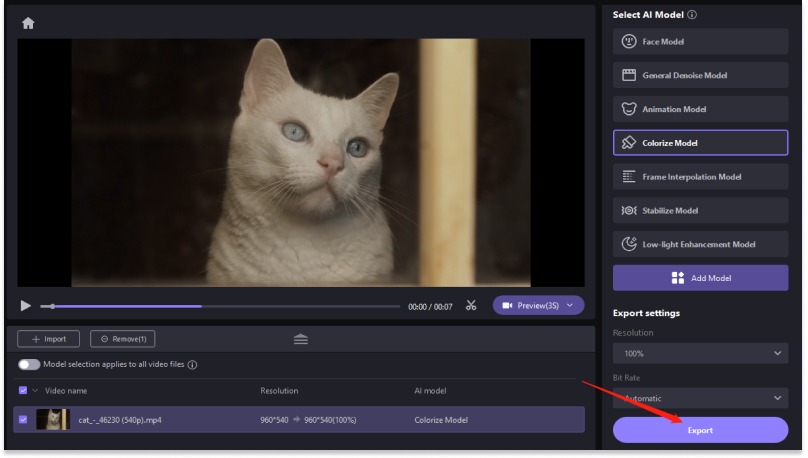Select the Face Model option
Image resolution: width=808 pixels, height=458 pixels.
(700, 42)
